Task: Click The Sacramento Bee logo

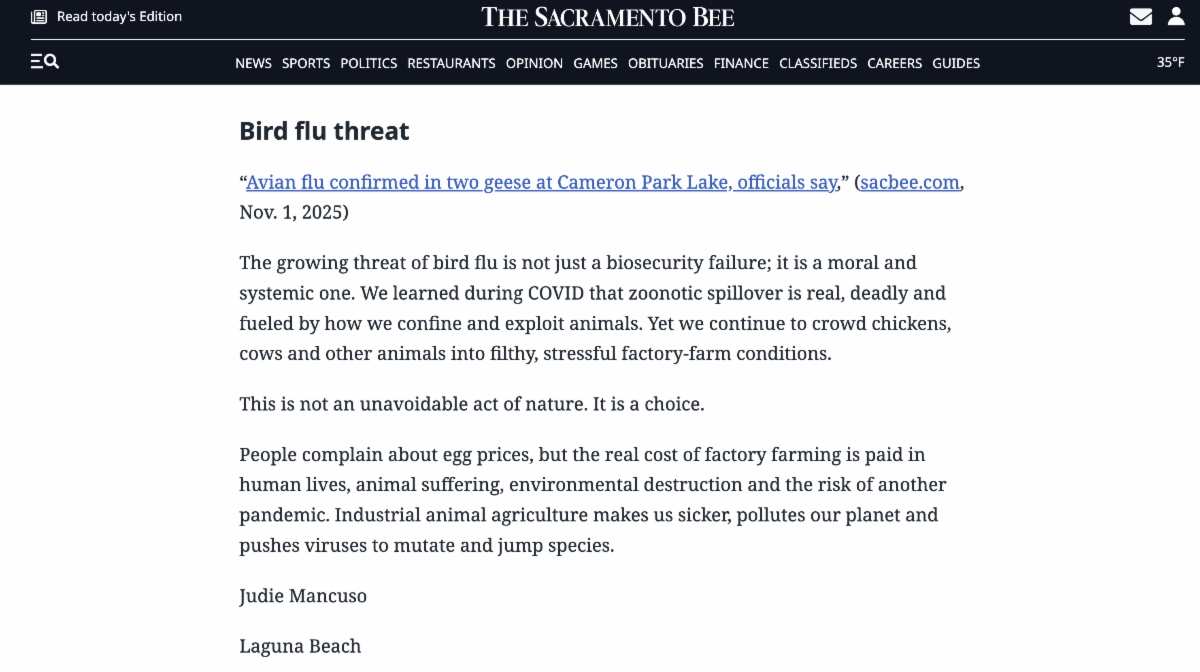Action: click(608, 17)
